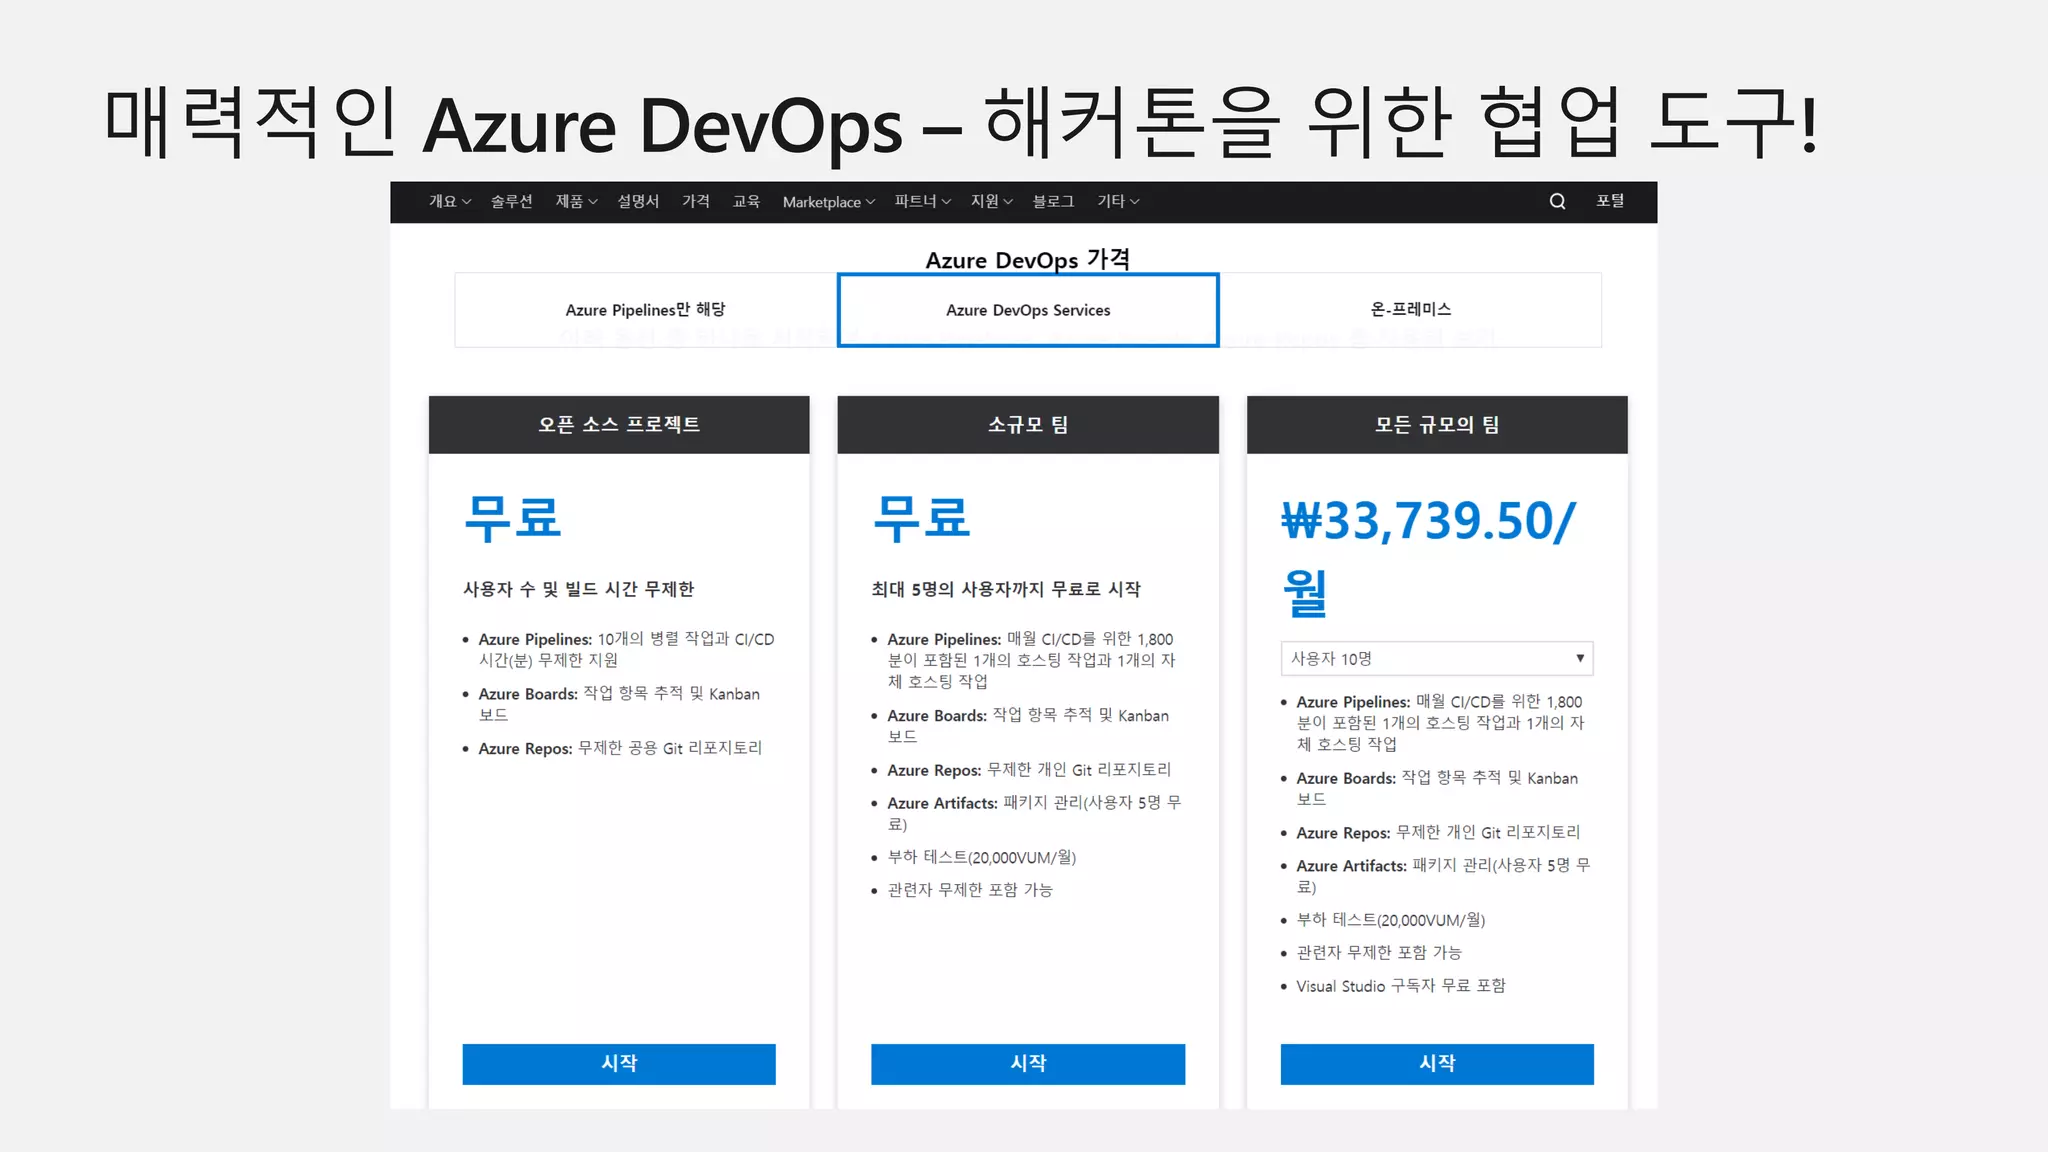Click the 솔루션 menu item

coord(511,201)
